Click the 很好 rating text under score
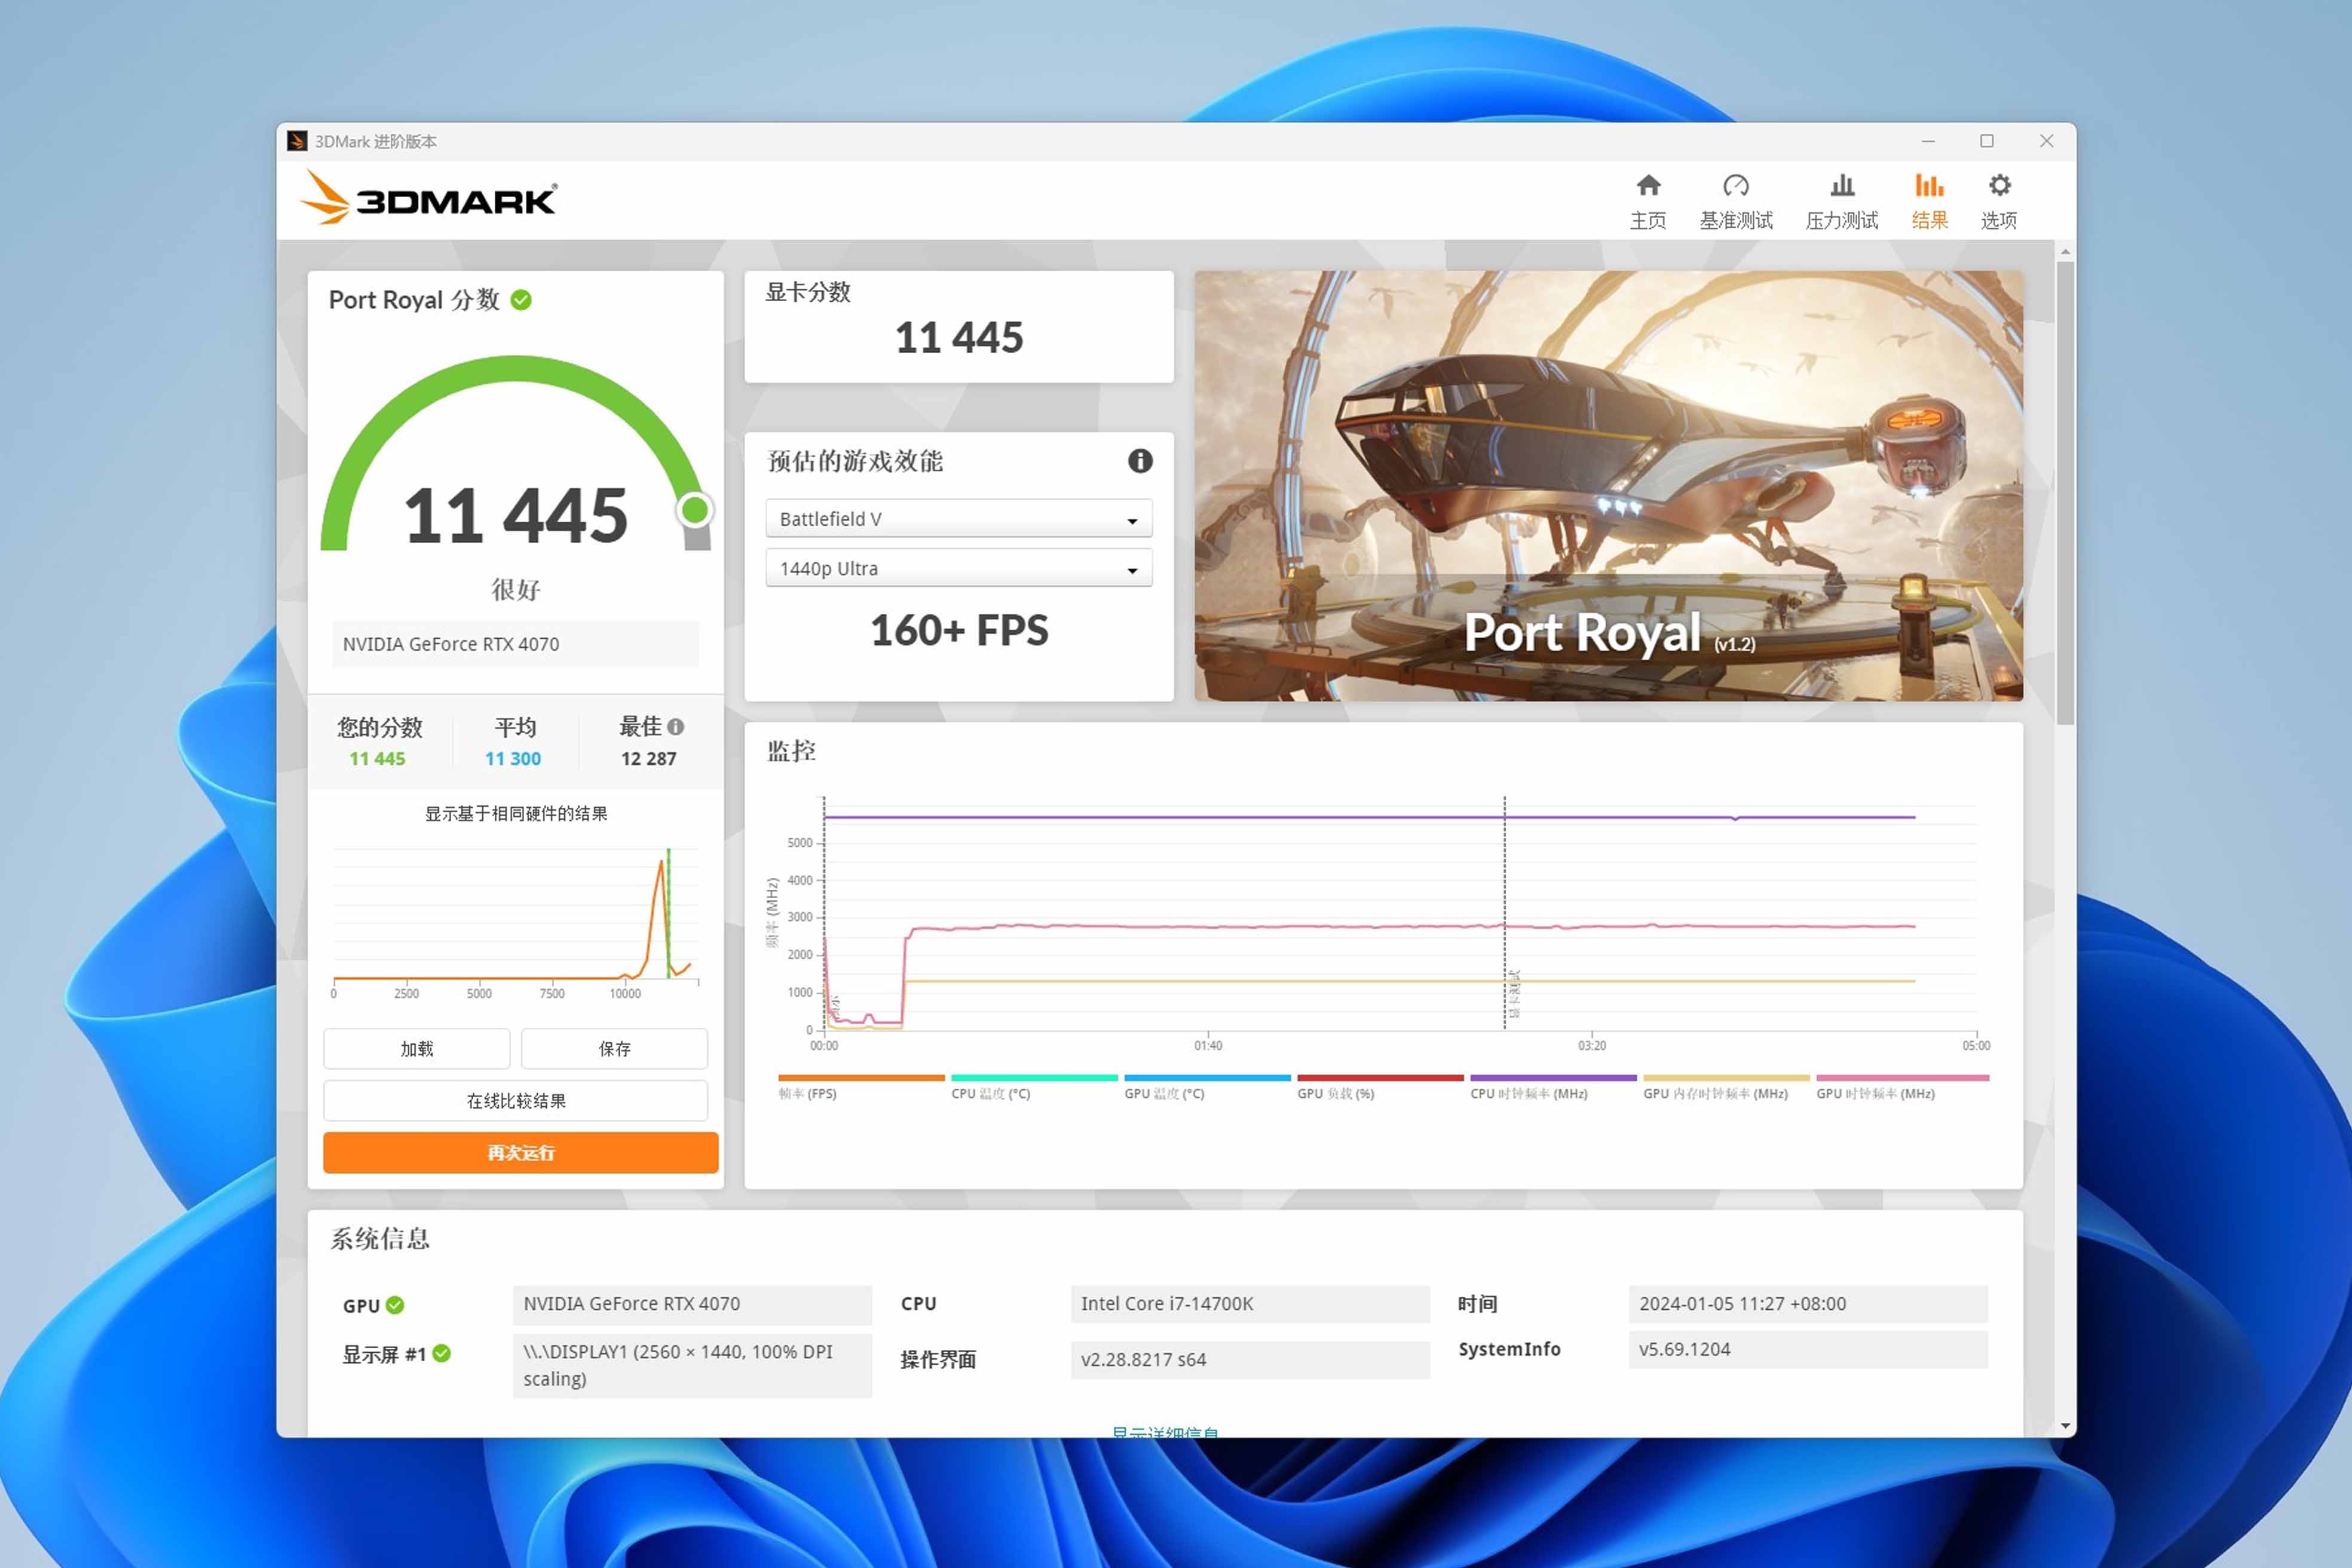Screen dimensions: 2352x1568 click(516, 590)
